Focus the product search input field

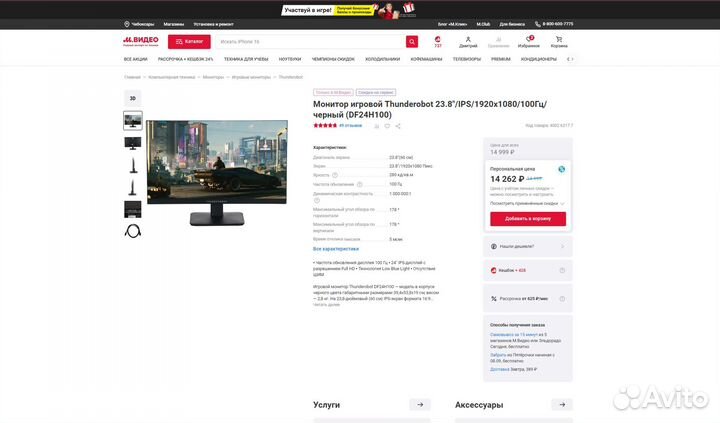310,42
